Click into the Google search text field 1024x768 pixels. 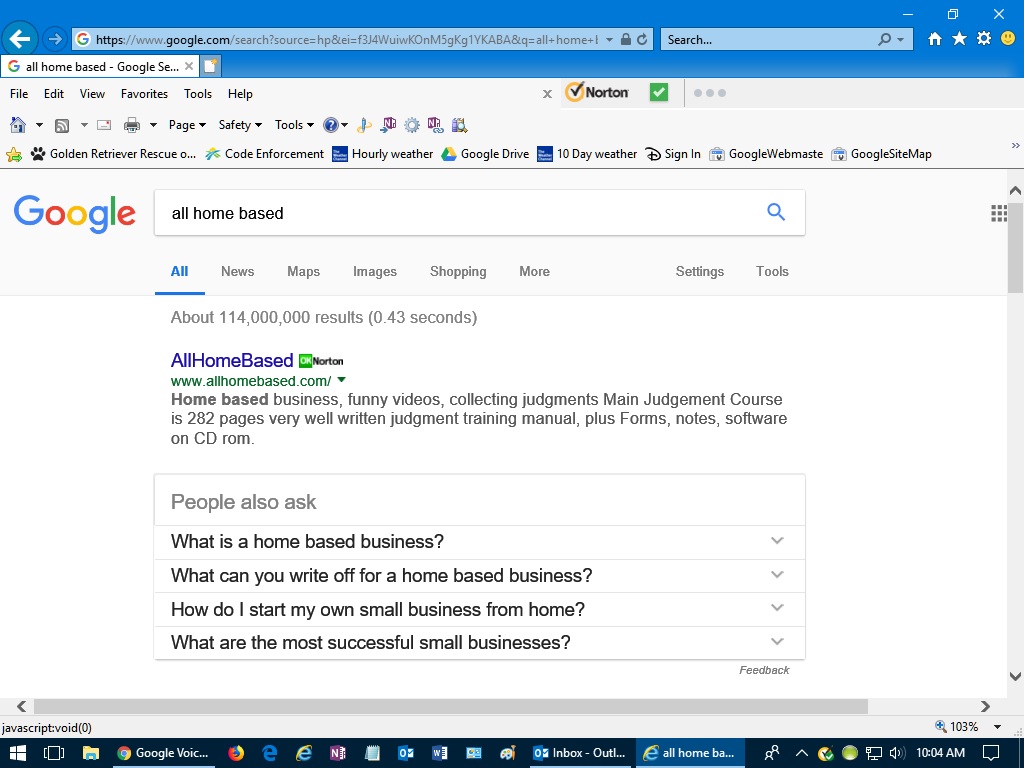pyautogui.click(x=450, y=213)
